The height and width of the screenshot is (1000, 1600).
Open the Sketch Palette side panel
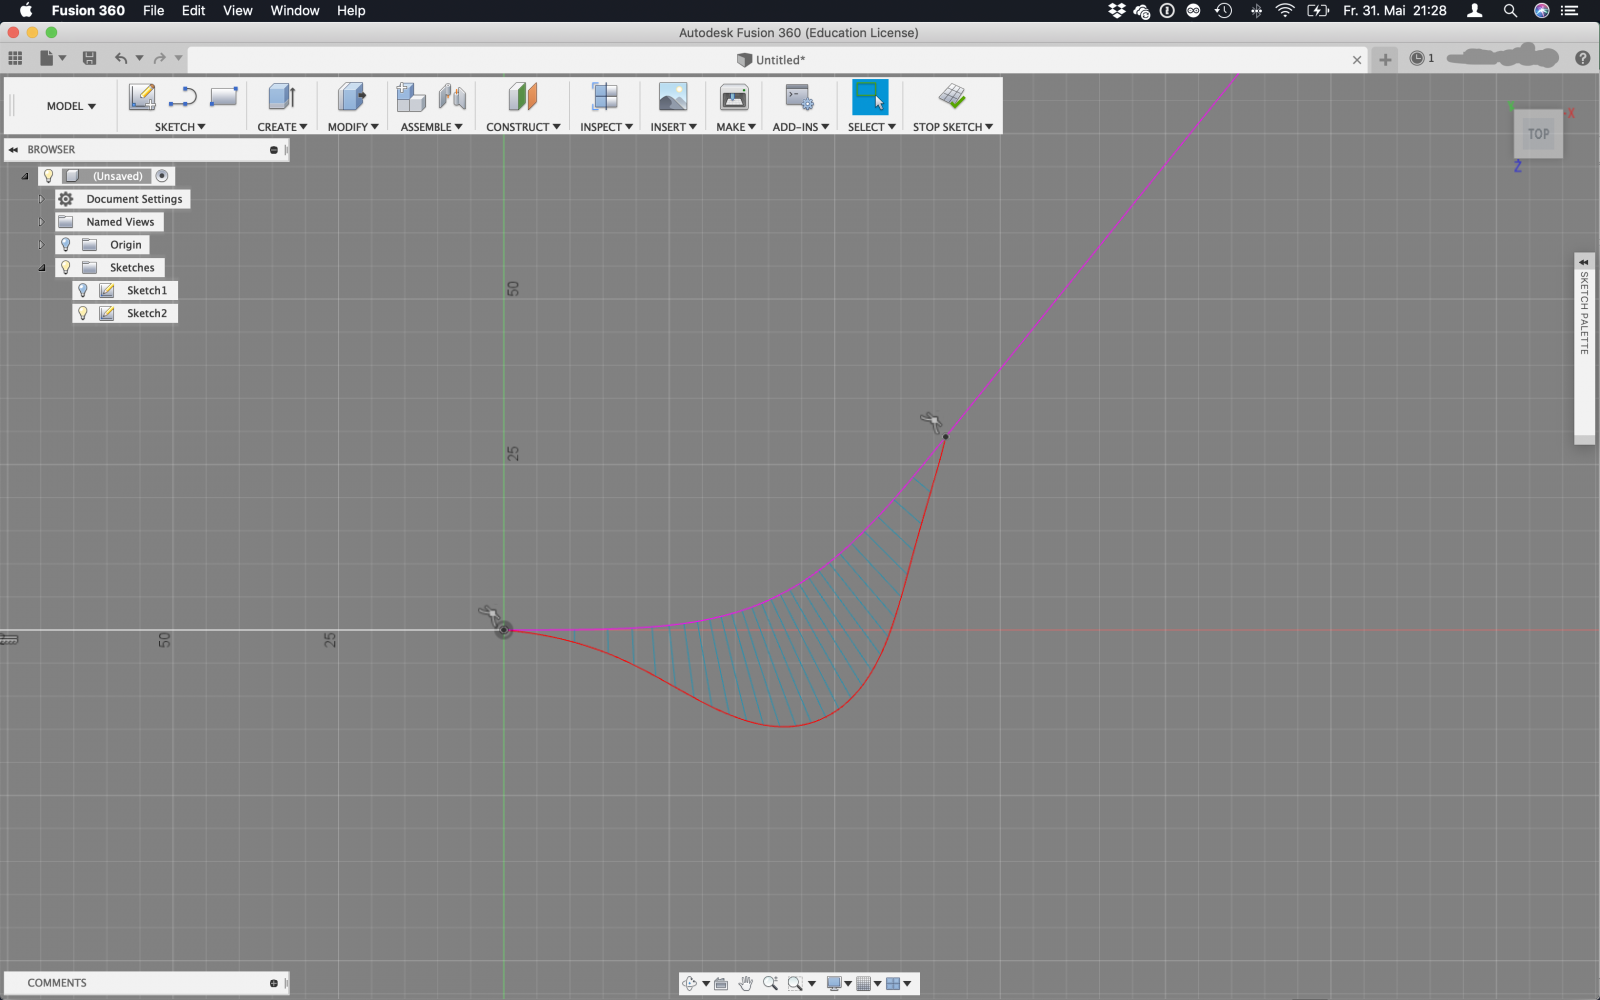click(1584, 262)
